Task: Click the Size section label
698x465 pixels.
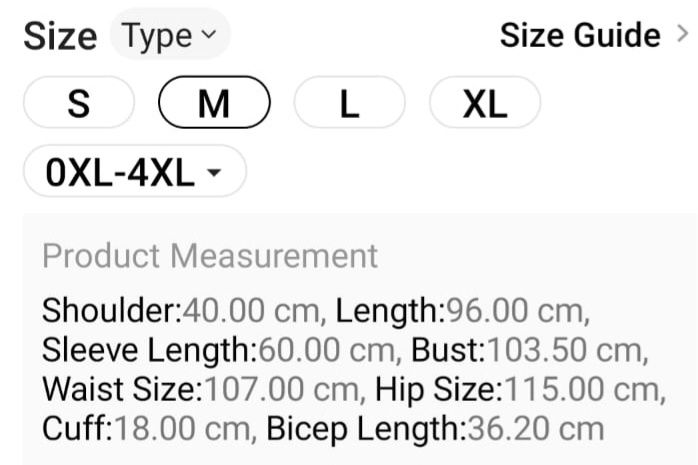Action: 60,36
